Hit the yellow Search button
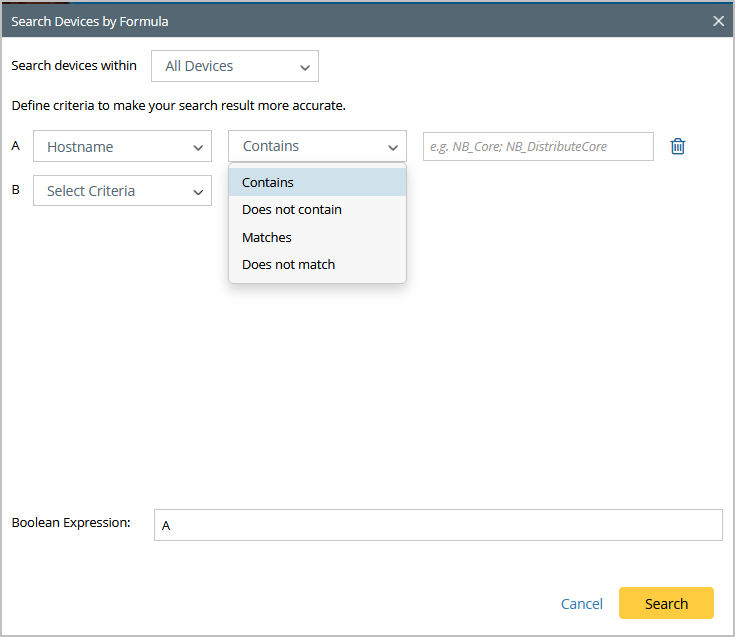The width and height of the screenshot is (735, 637). tap(666, 603)
